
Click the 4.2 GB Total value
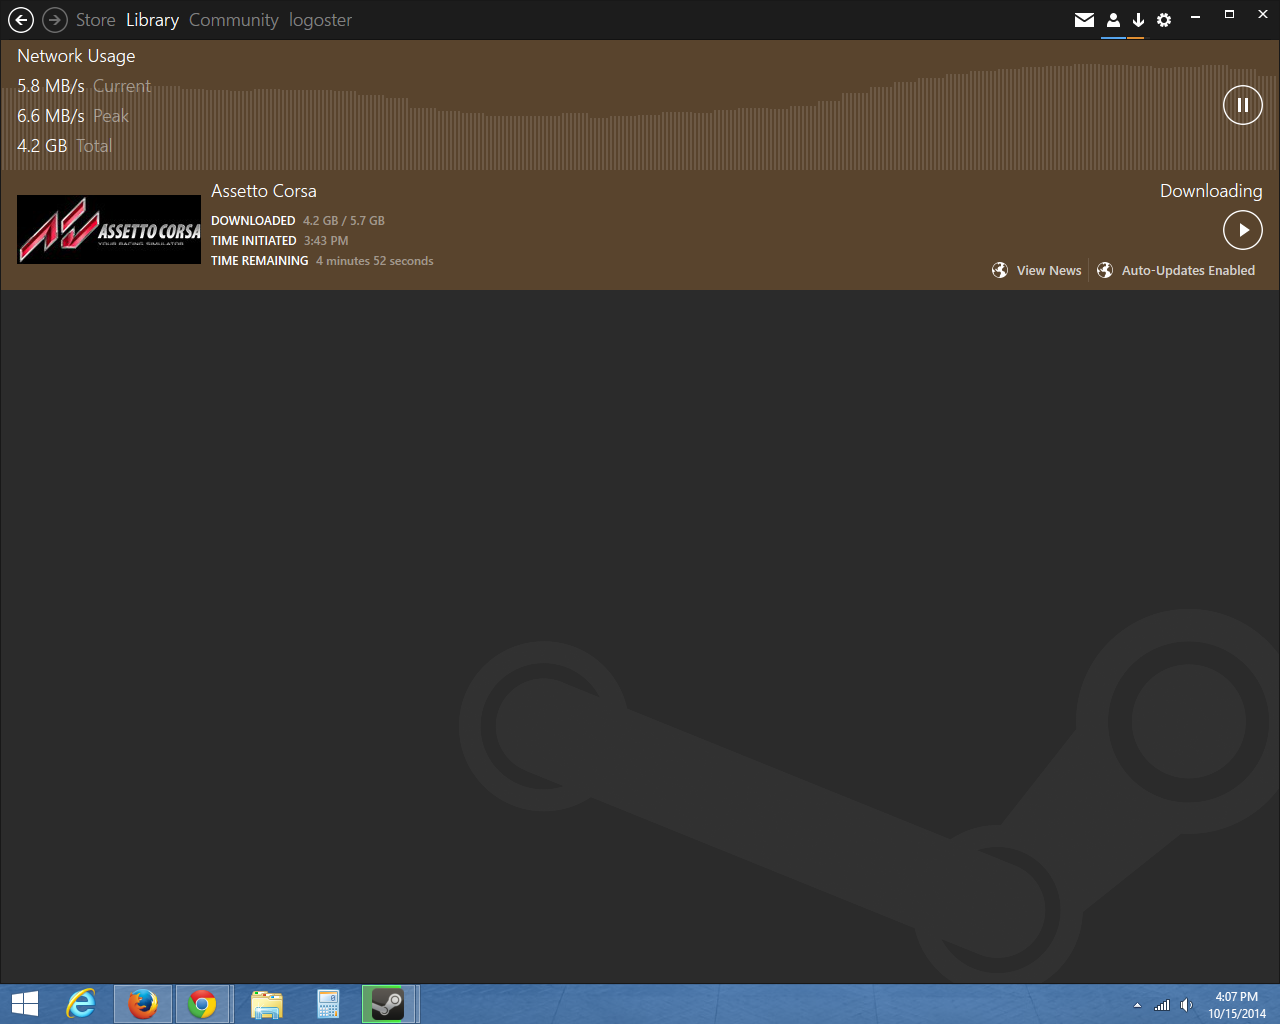tap(64, 146)
